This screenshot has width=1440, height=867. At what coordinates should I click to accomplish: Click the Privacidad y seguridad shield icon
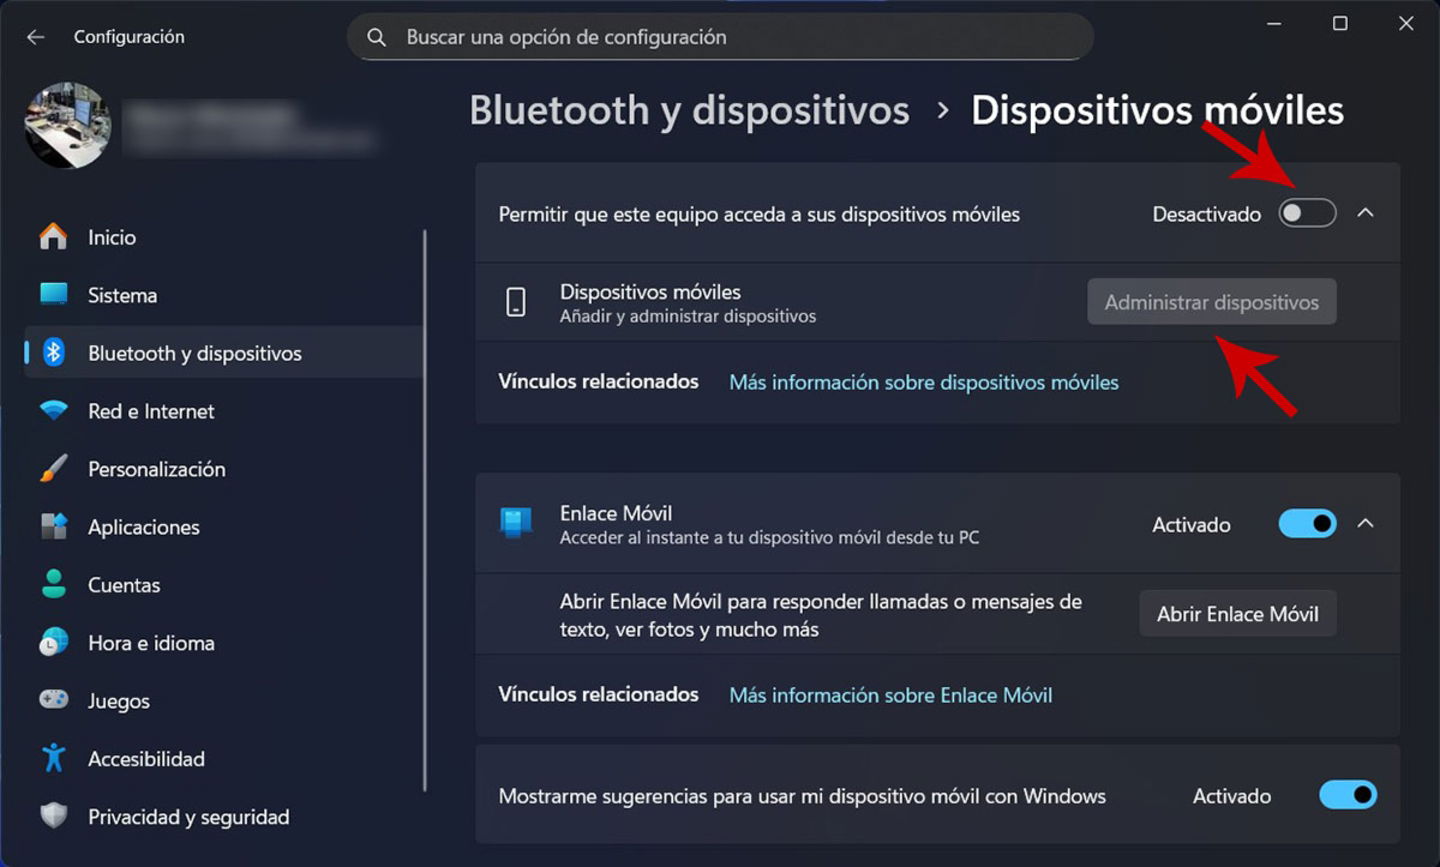pos(53,816)
